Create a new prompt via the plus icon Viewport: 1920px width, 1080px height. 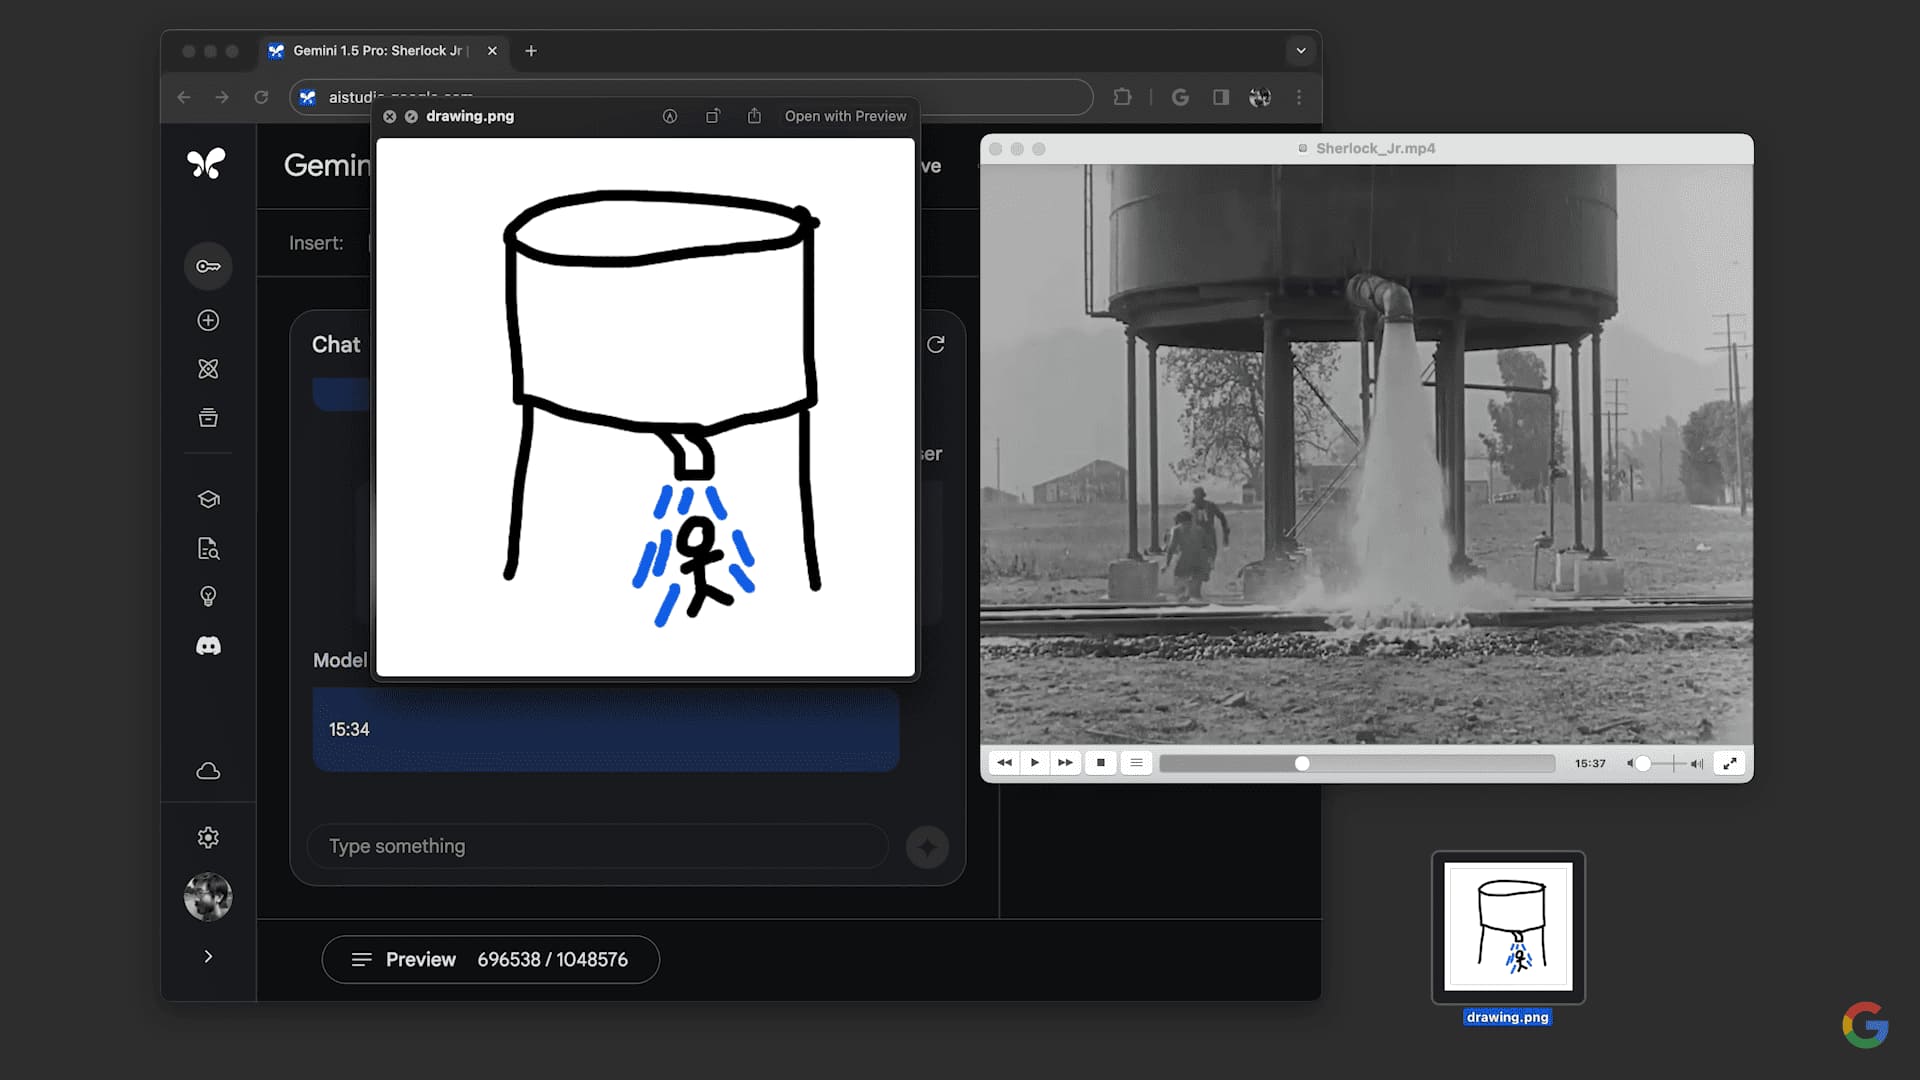[208, 320]
